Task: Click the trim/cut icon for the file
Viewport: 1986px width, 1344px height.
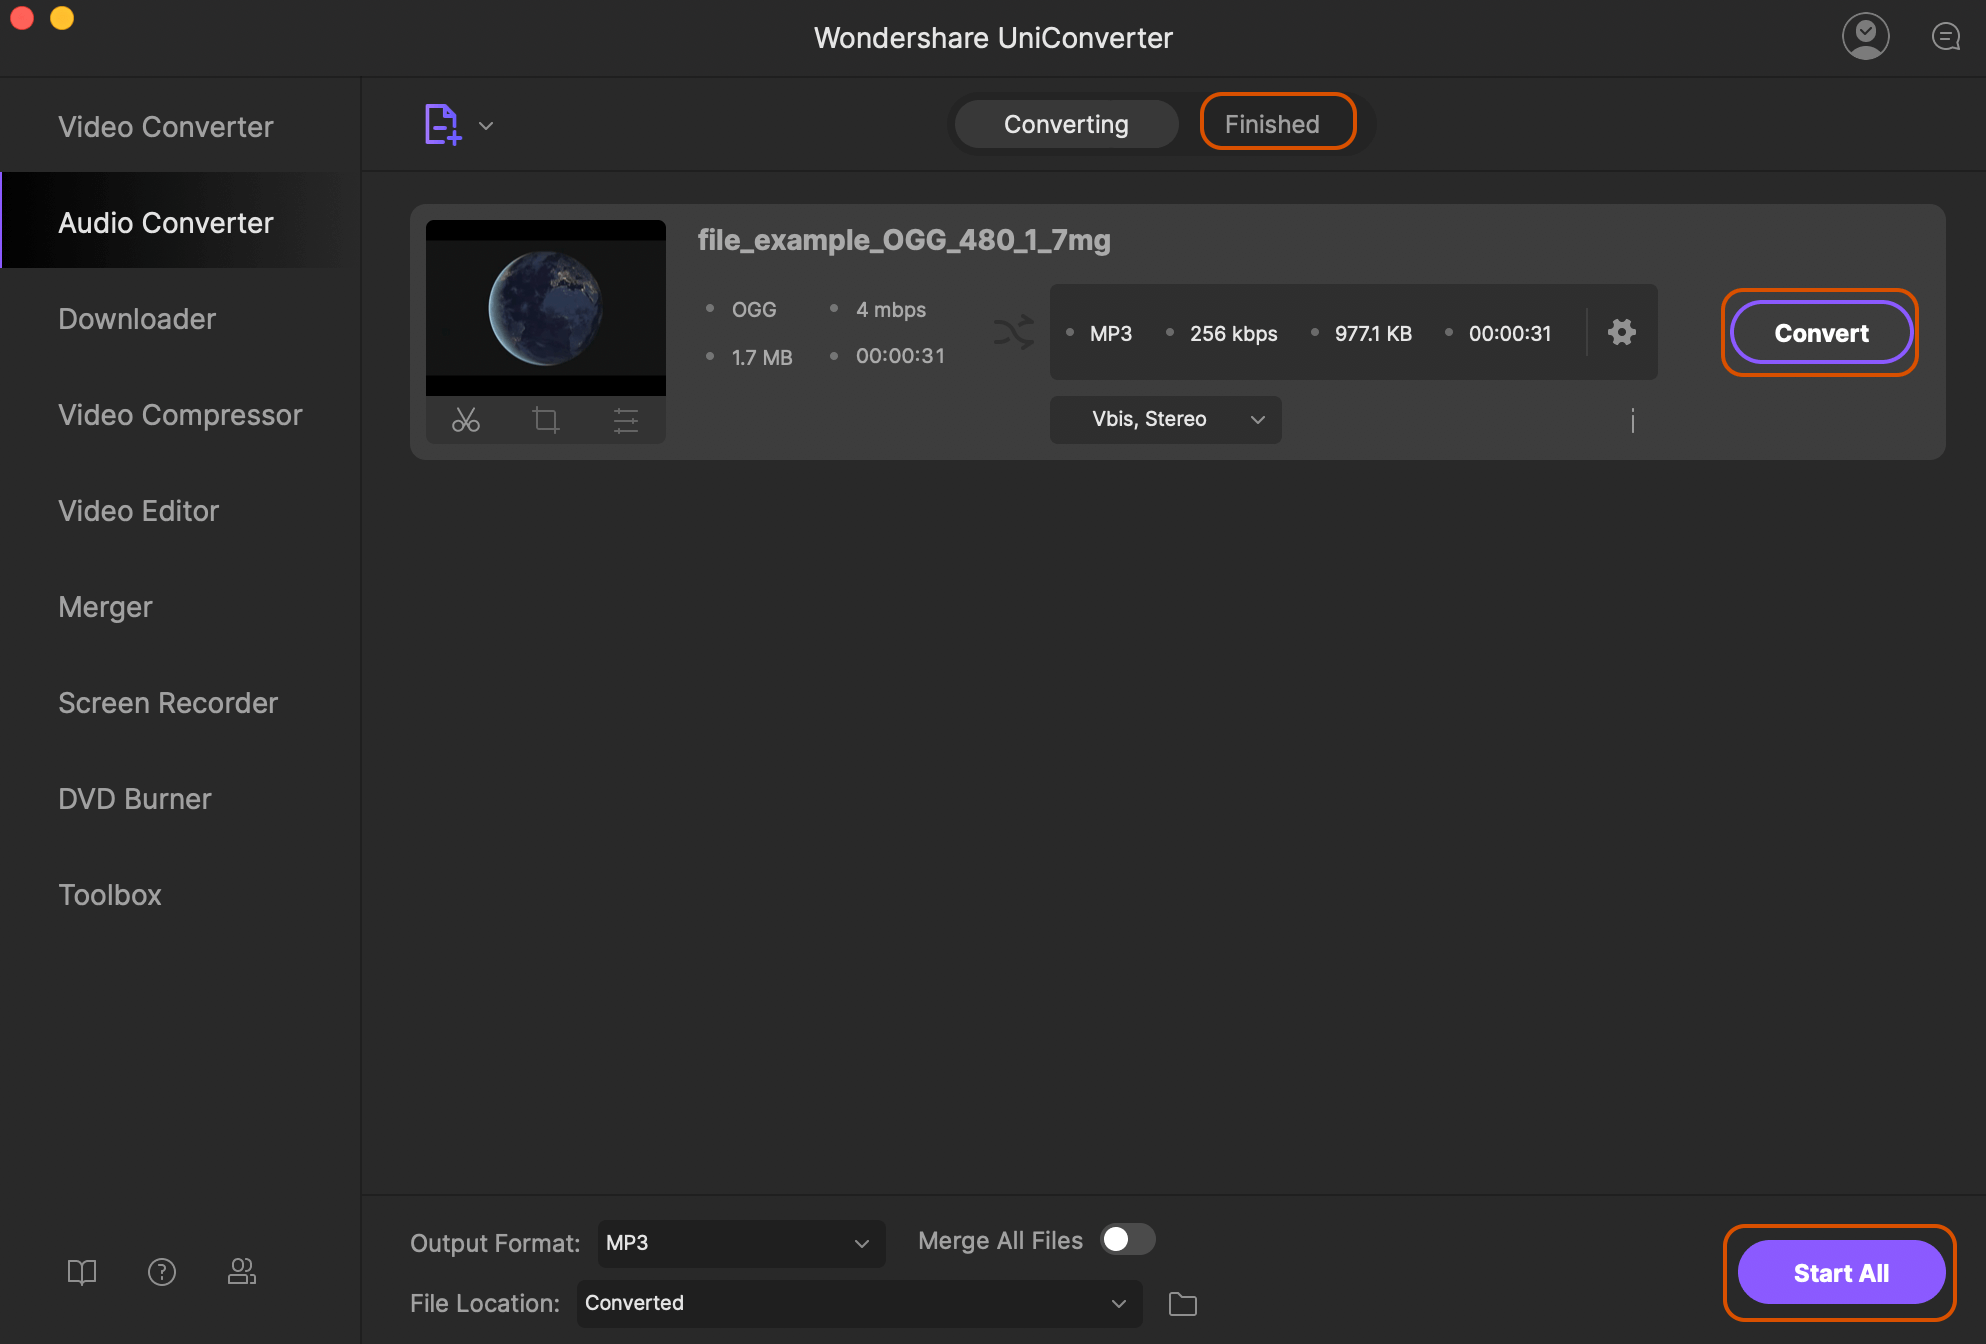Action: (465, 418)
